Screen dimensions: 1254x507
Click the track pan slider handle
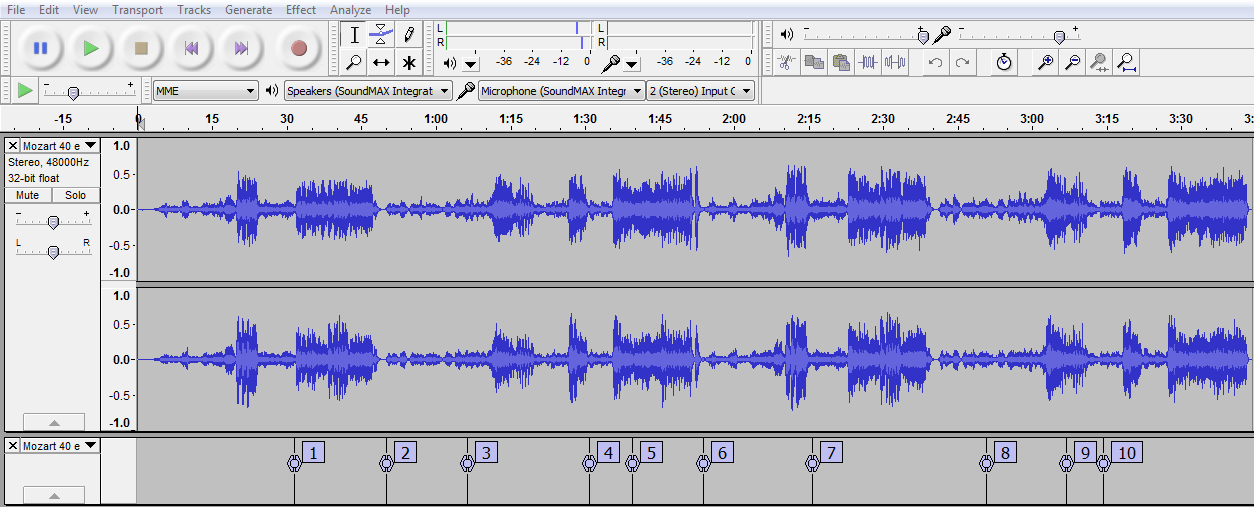coord(53,251)
